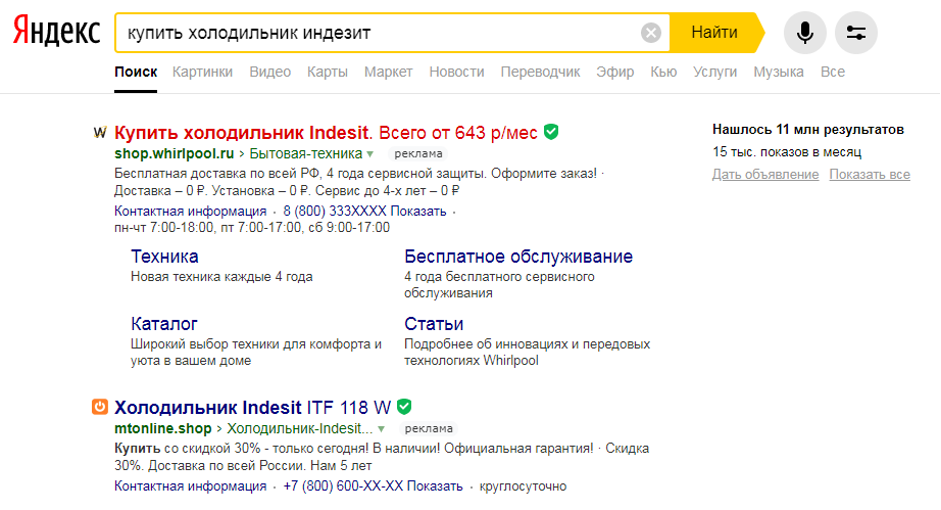The width and height of the screenshot is (941, 510).
Task: Click the text круглосуточно
Action: click(x=523, y=486)
